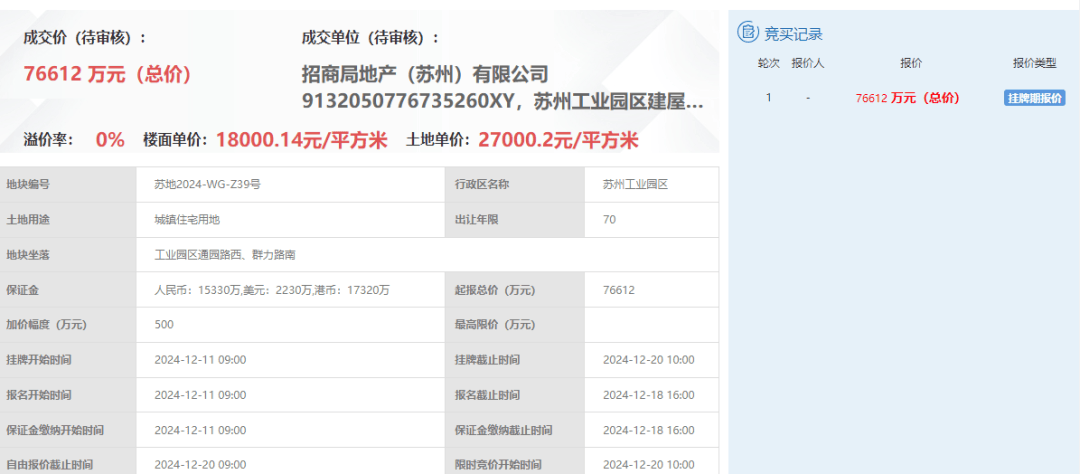This screenshot has width=1080, height=474.
Task: Click the 地块坐落 label cell
Action: pos(68,255)
